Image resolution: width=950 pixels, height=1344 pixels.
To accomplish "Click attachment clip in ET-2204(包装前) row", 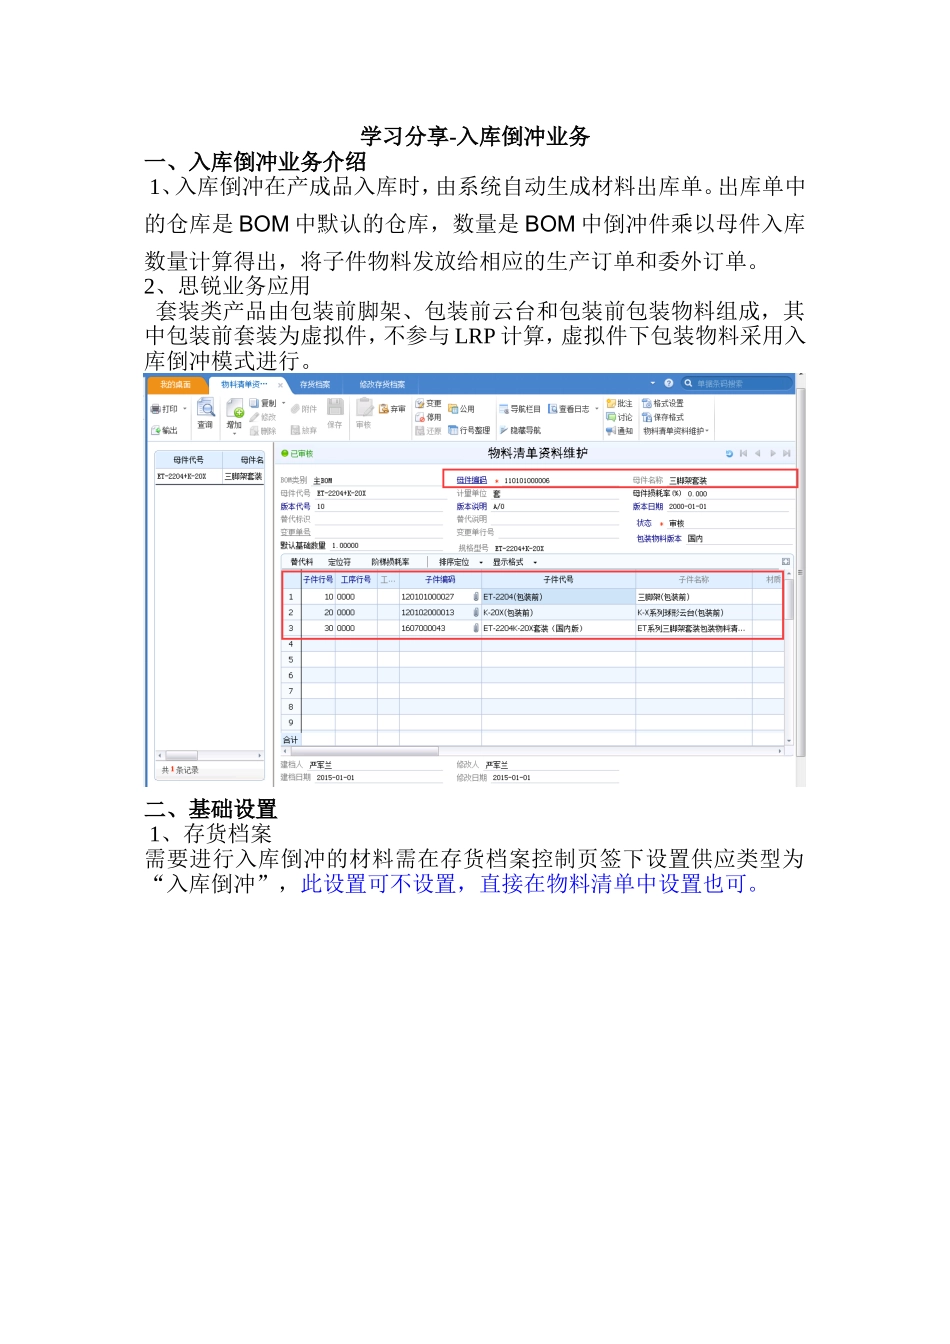I will point(476,597).
